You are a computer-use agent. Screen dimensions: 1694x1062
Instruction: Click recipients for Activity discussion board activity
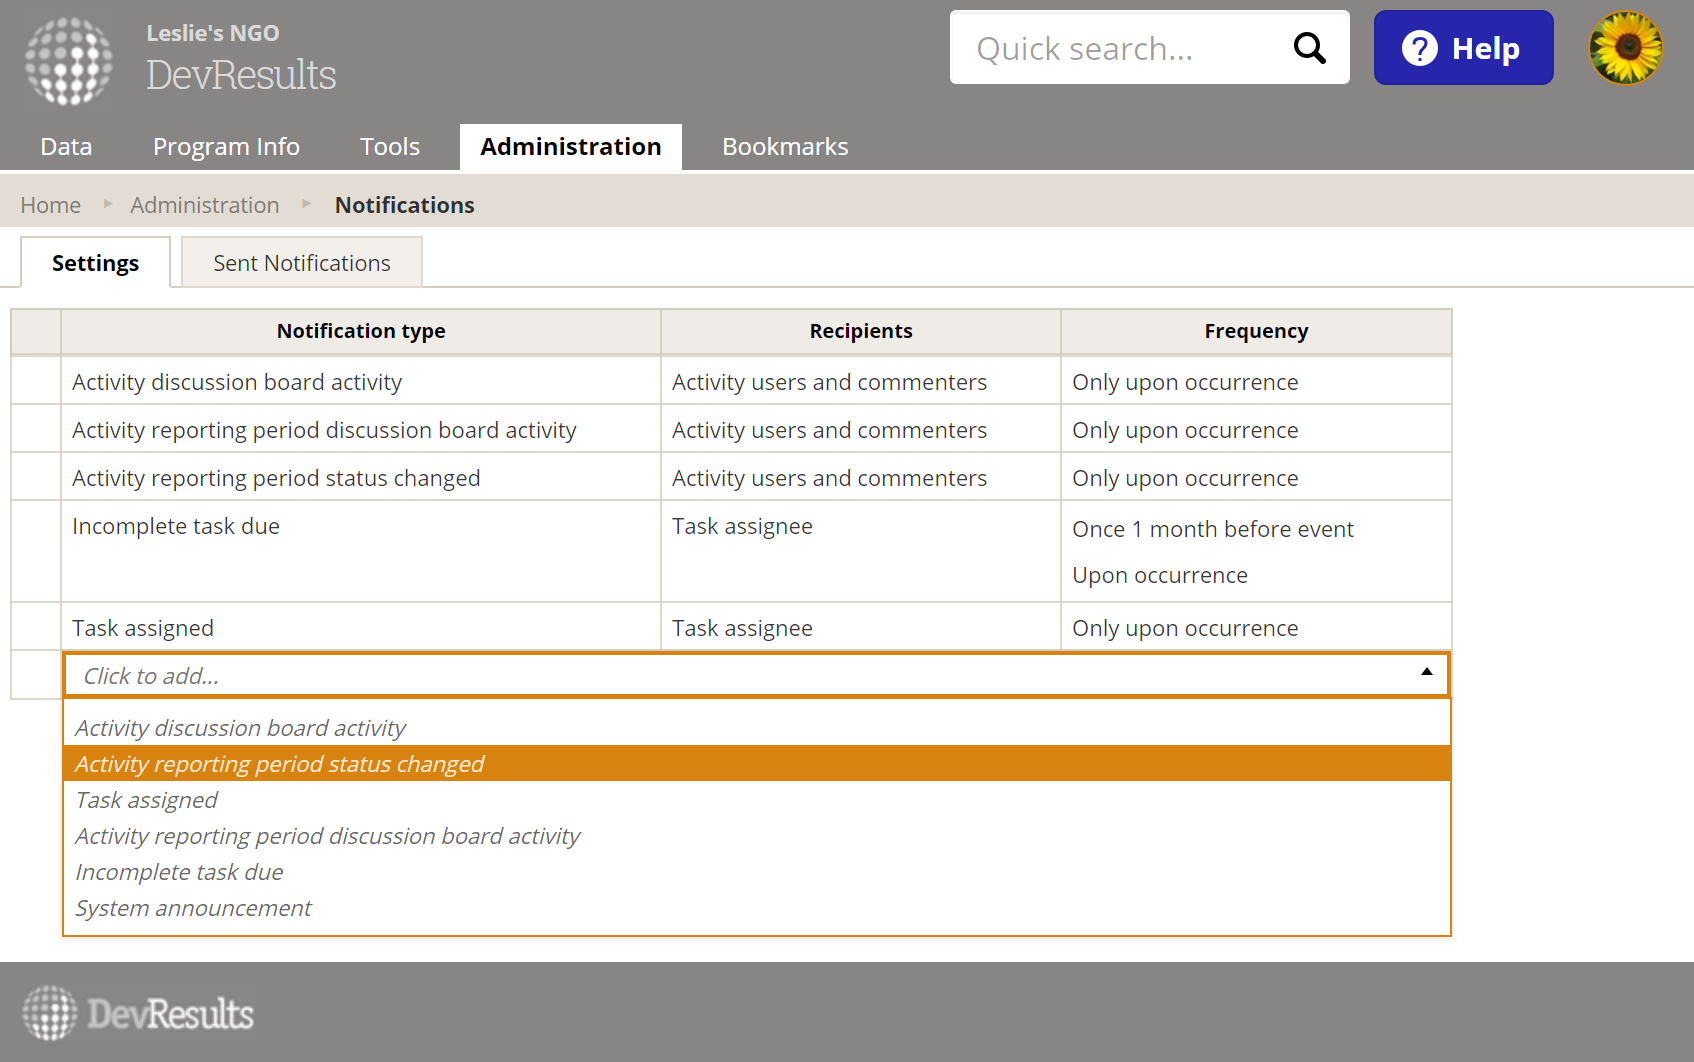[861, 381]
